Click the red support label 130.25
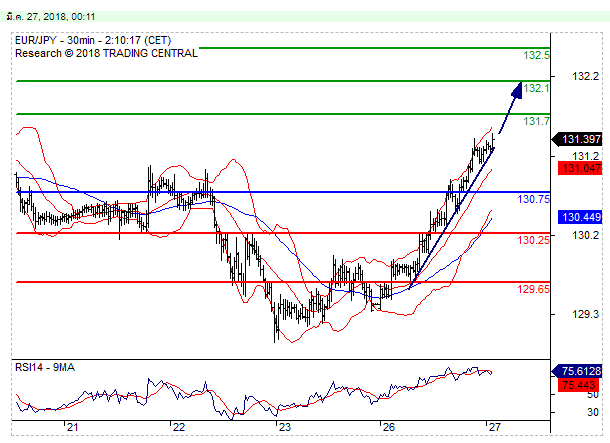The width and height of the screenshot is (610, 443). [x=533, y=240]
